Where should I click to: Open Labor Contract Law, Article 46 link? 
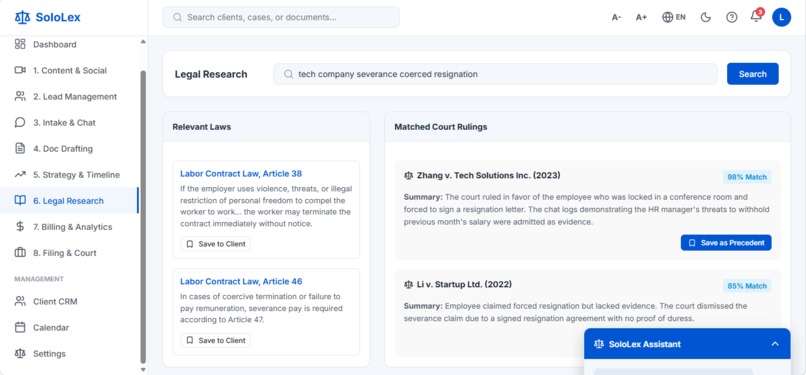(x=241, y=282)
